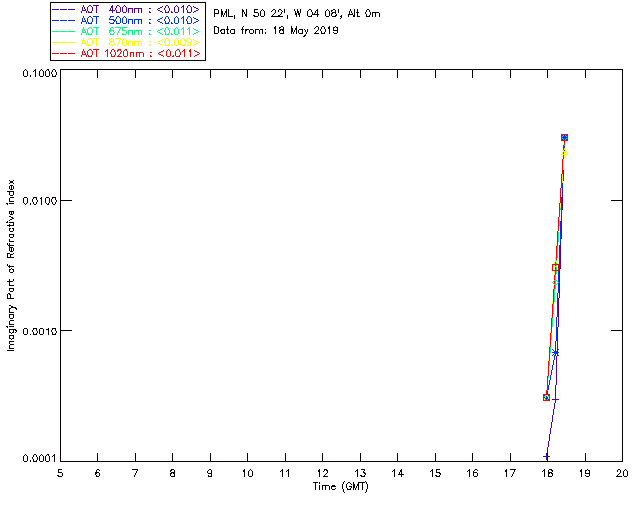Click the x-axis tick label 12
This screenshot has height=512, width=640.
[x=322, y=474]
